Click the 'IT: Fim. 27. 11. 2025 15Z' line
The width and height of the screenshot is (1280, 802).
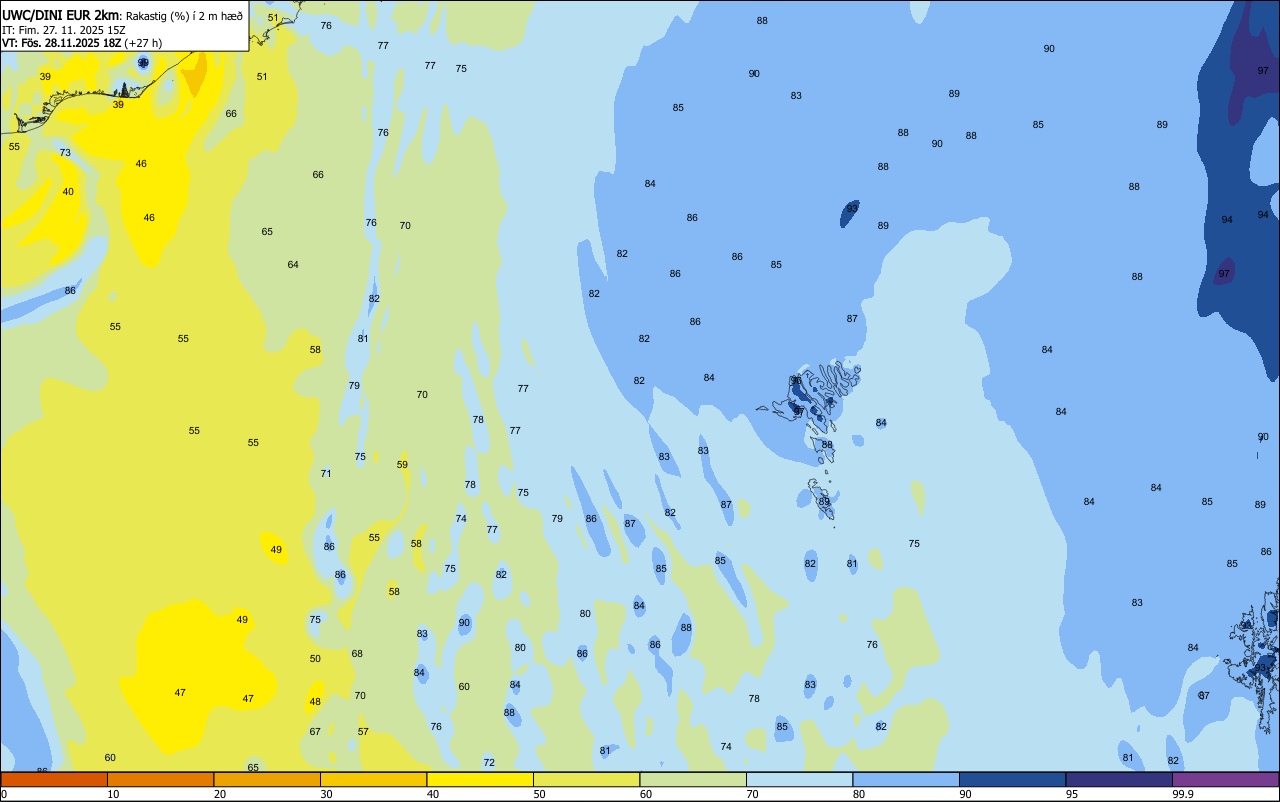(63, 30)
